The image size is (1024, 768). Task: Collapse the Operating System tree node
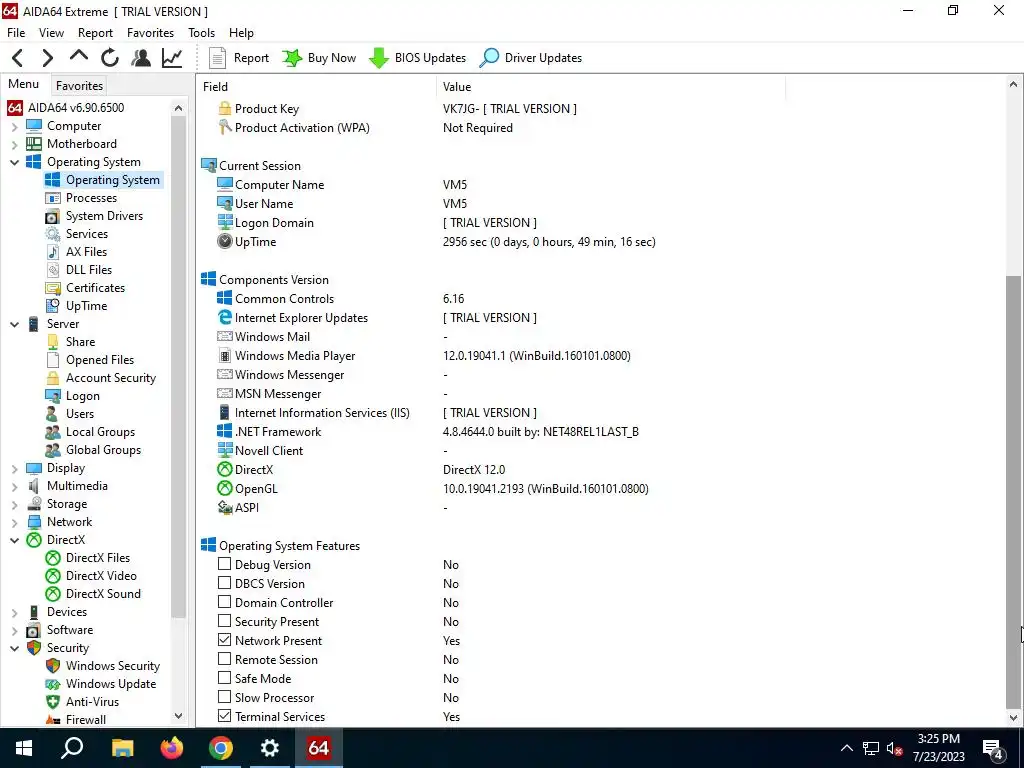[14, 162]
